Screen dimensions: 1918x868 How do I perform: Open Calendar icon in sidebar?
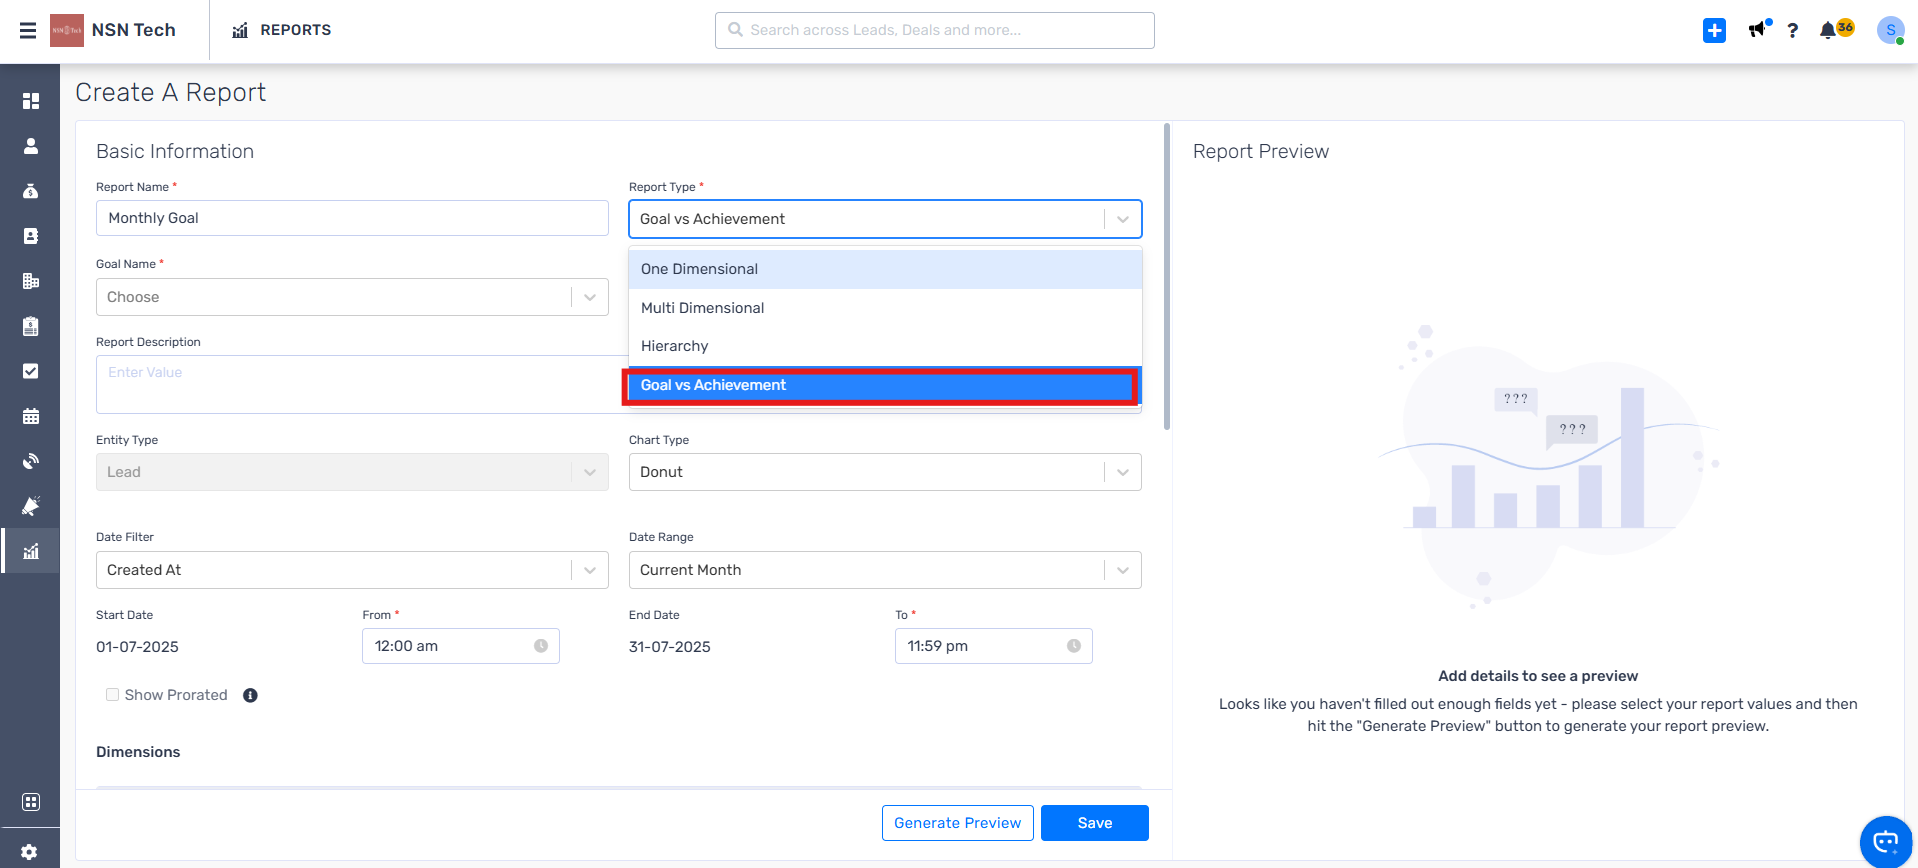click(x=31, y=416)
